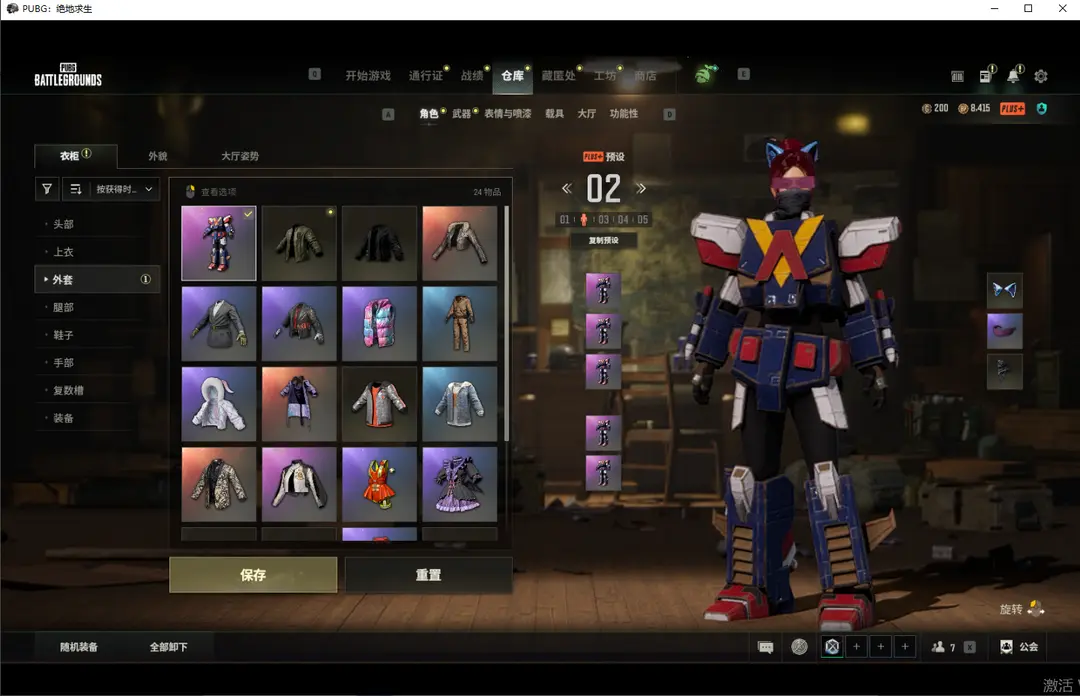Open the teal profile icon next to PLUS+
The width and height of the screenshot is (1080, 696).
point(1041,108)
